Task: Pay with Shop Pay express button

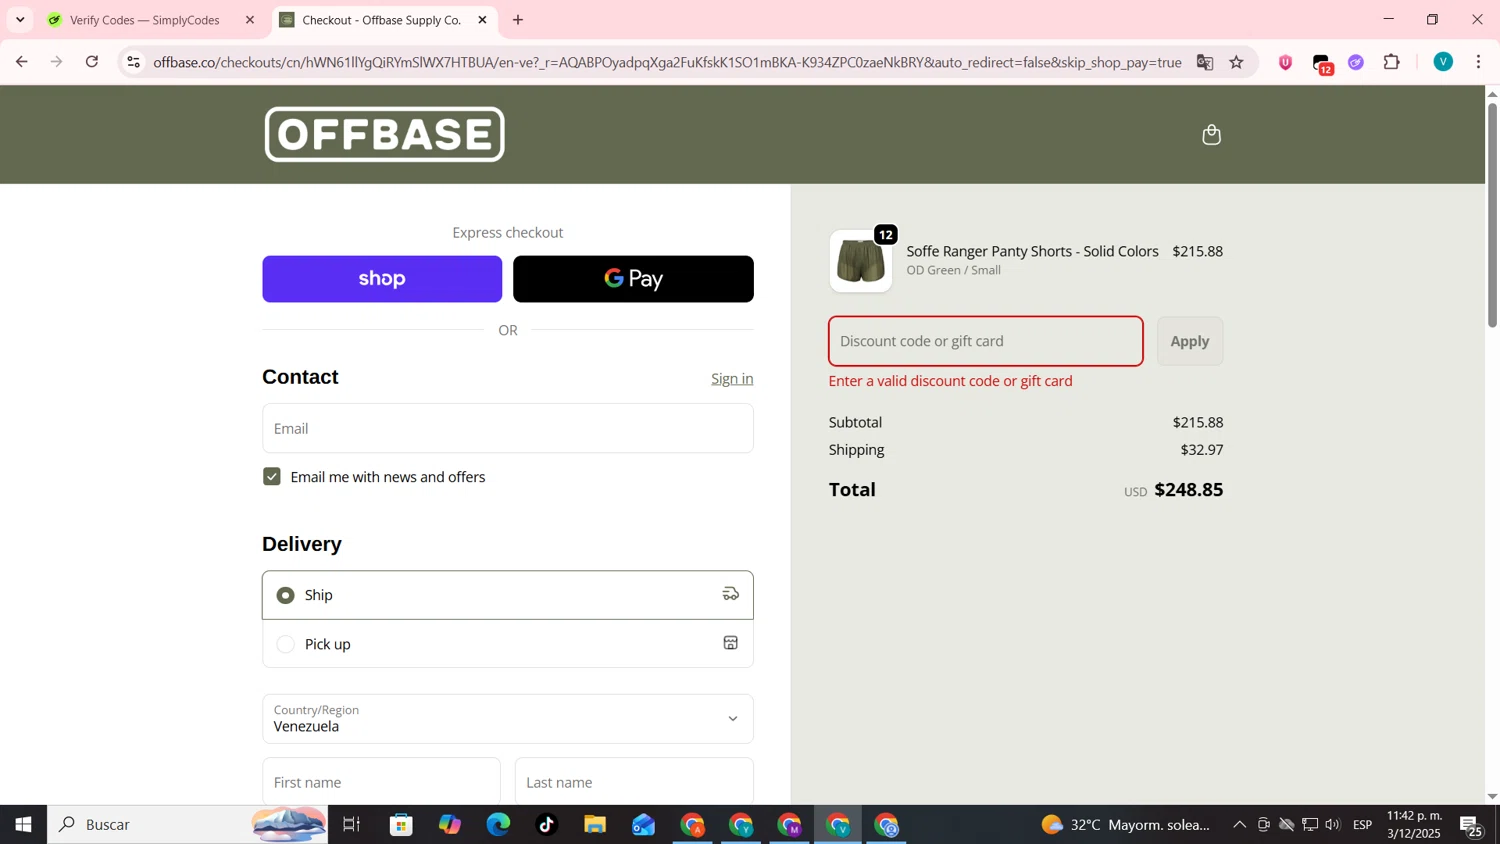Action: tap(382, 279)
